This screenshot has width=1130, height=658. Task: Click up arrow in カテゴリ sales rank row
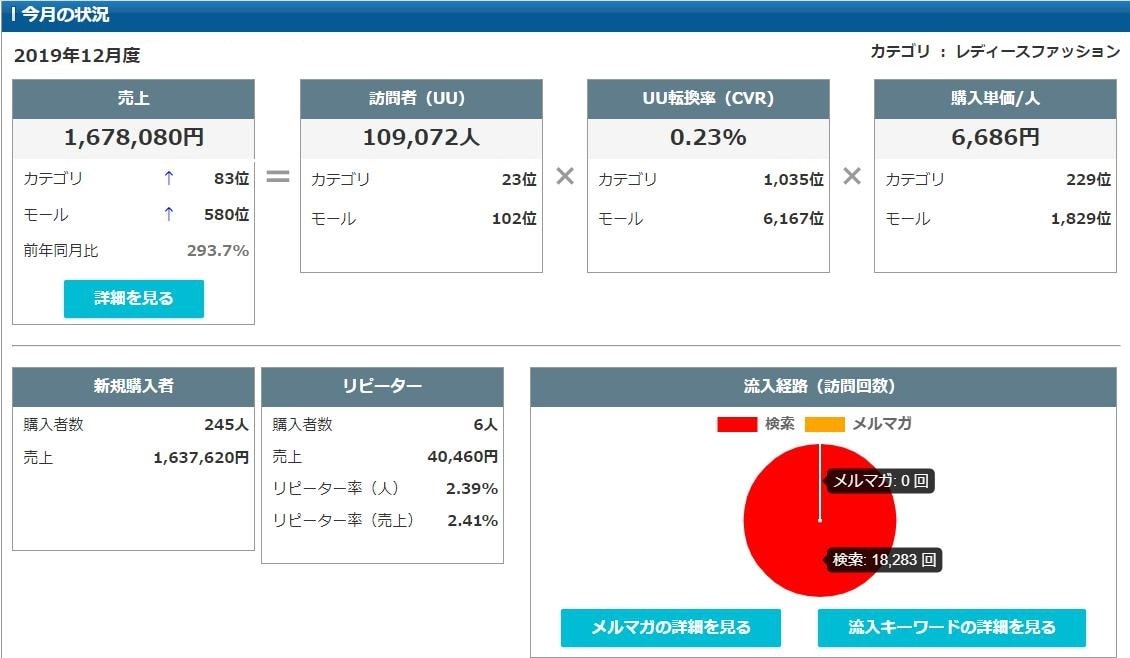tap(169, 178)
